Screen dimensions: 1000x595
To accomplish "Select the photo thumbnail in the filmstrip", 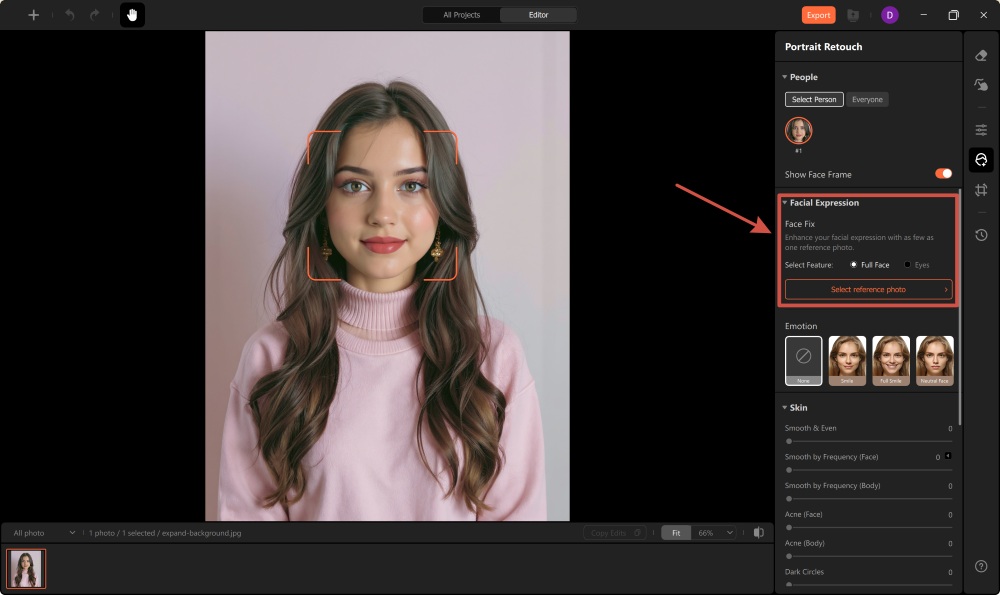I will (x=26, y=568).
